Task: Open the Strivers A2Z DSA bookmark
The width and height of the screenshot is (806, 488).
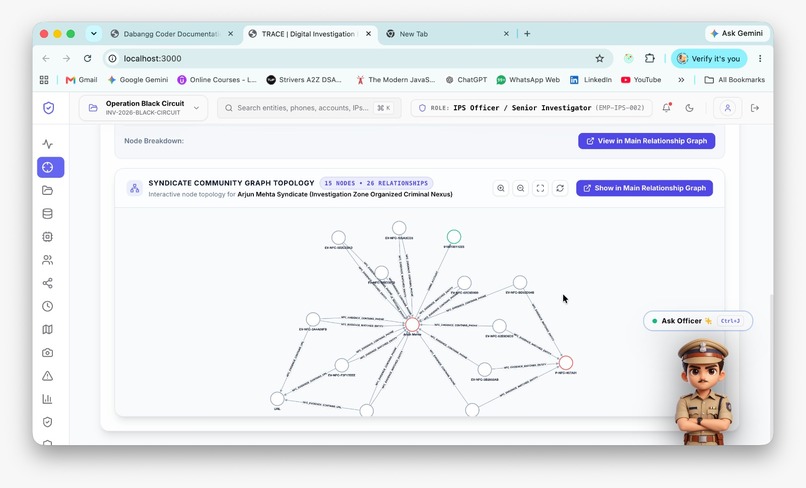Action: (x=304, y=80)
